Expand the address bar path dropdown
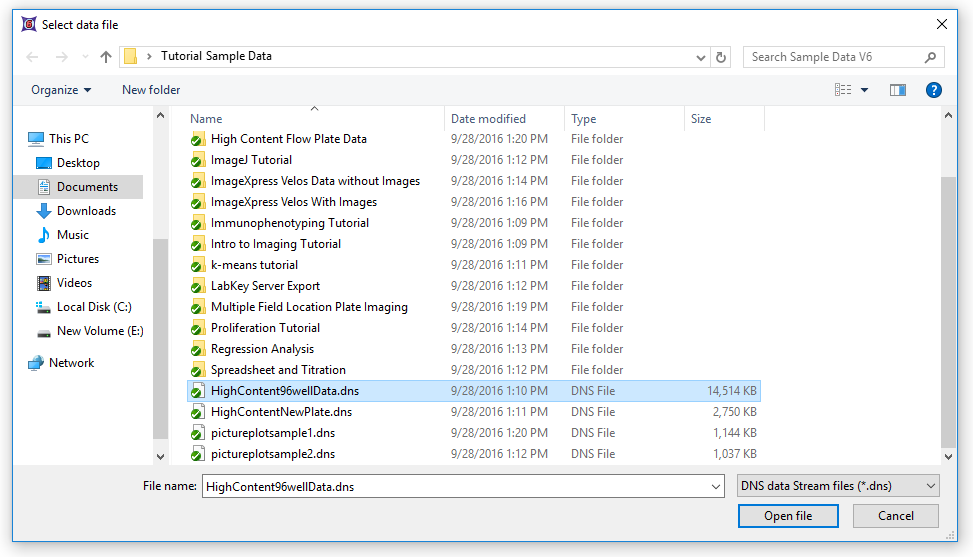 702,57
